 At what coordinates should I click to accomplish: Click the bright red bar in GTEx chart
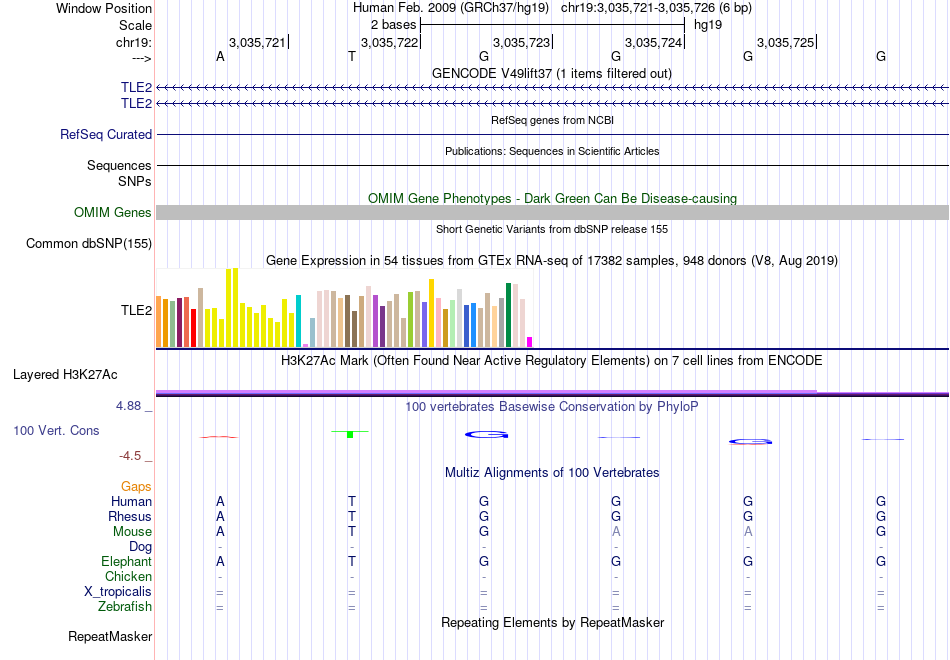point(193,328)
